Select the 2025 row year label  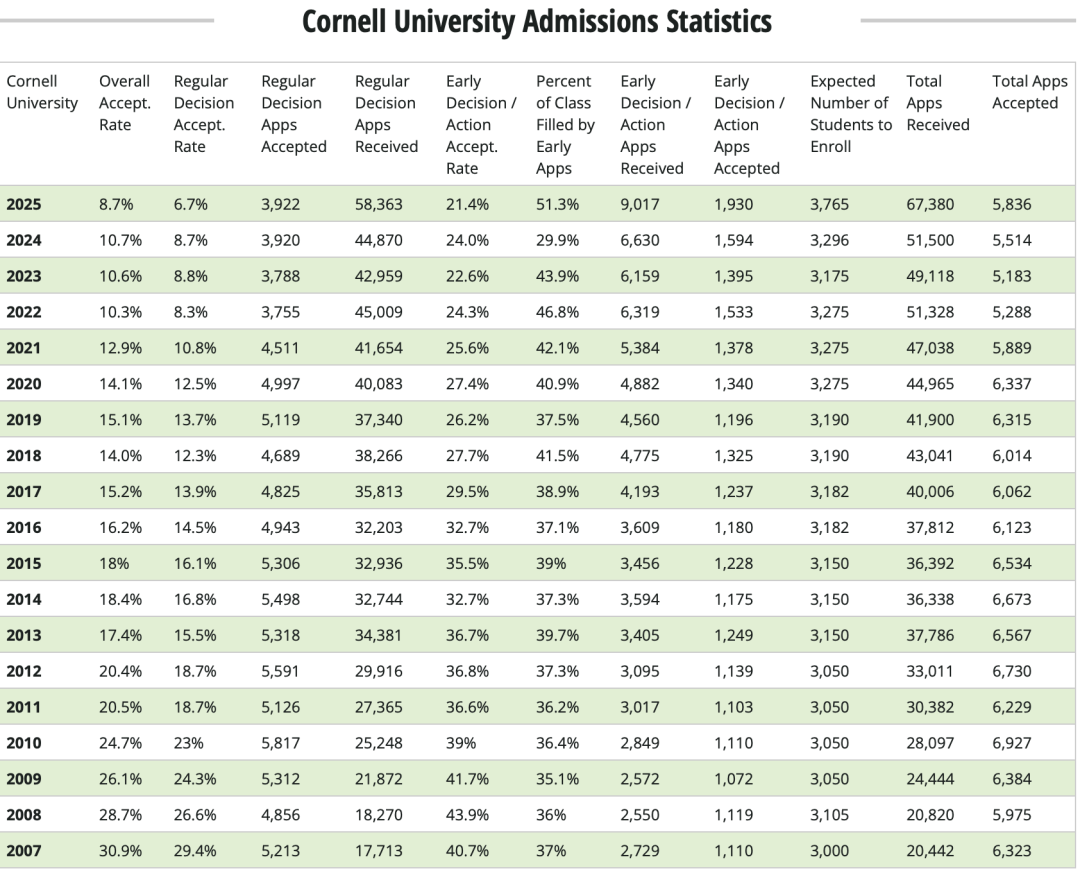24,204
